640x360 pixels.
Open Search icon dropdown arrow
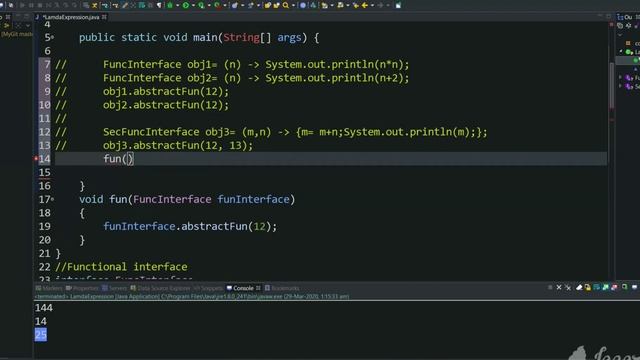click(293, 5)
